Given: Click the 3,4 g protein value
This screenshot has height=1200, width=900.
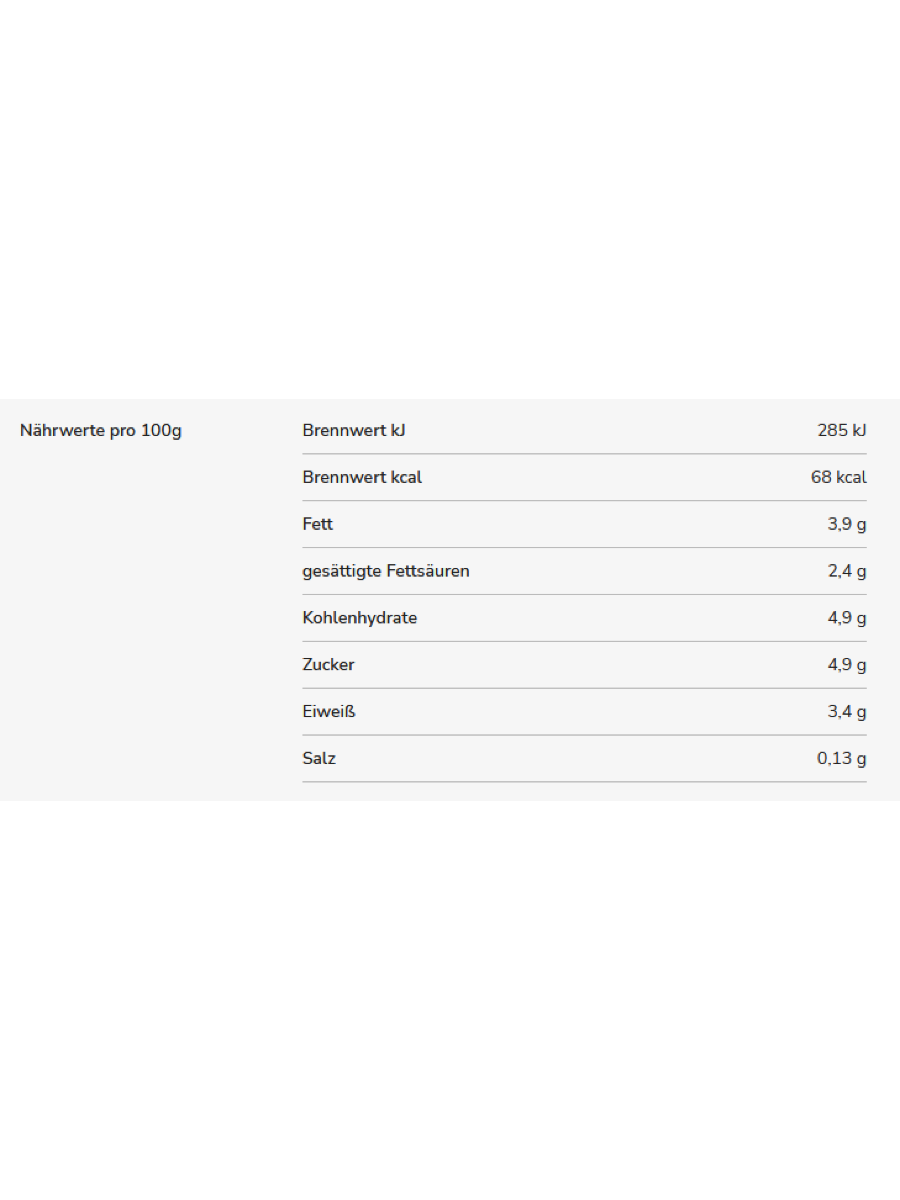Looking at the screenshot, I should (846, 712).
